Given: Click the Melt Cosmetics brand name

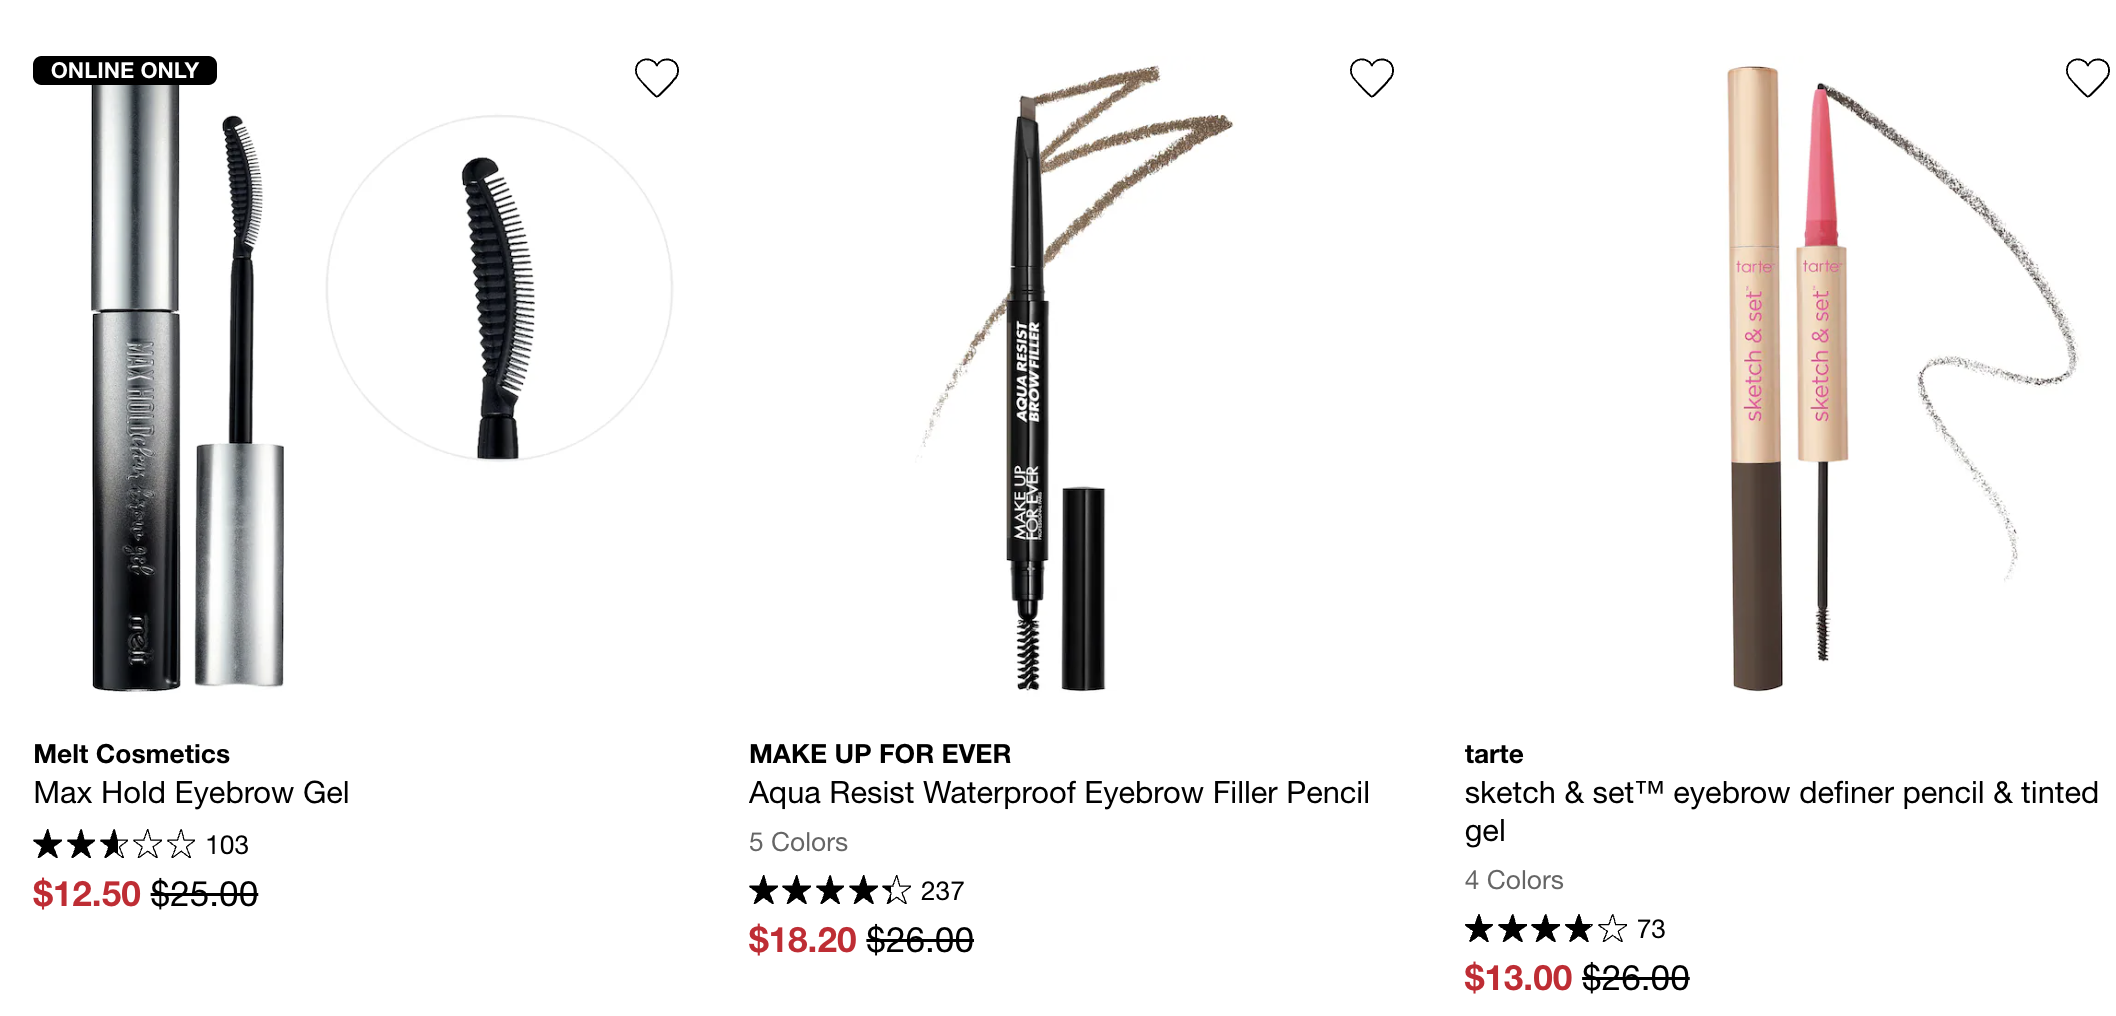Looking at the screenshot, I should click(x=131, y=754).
